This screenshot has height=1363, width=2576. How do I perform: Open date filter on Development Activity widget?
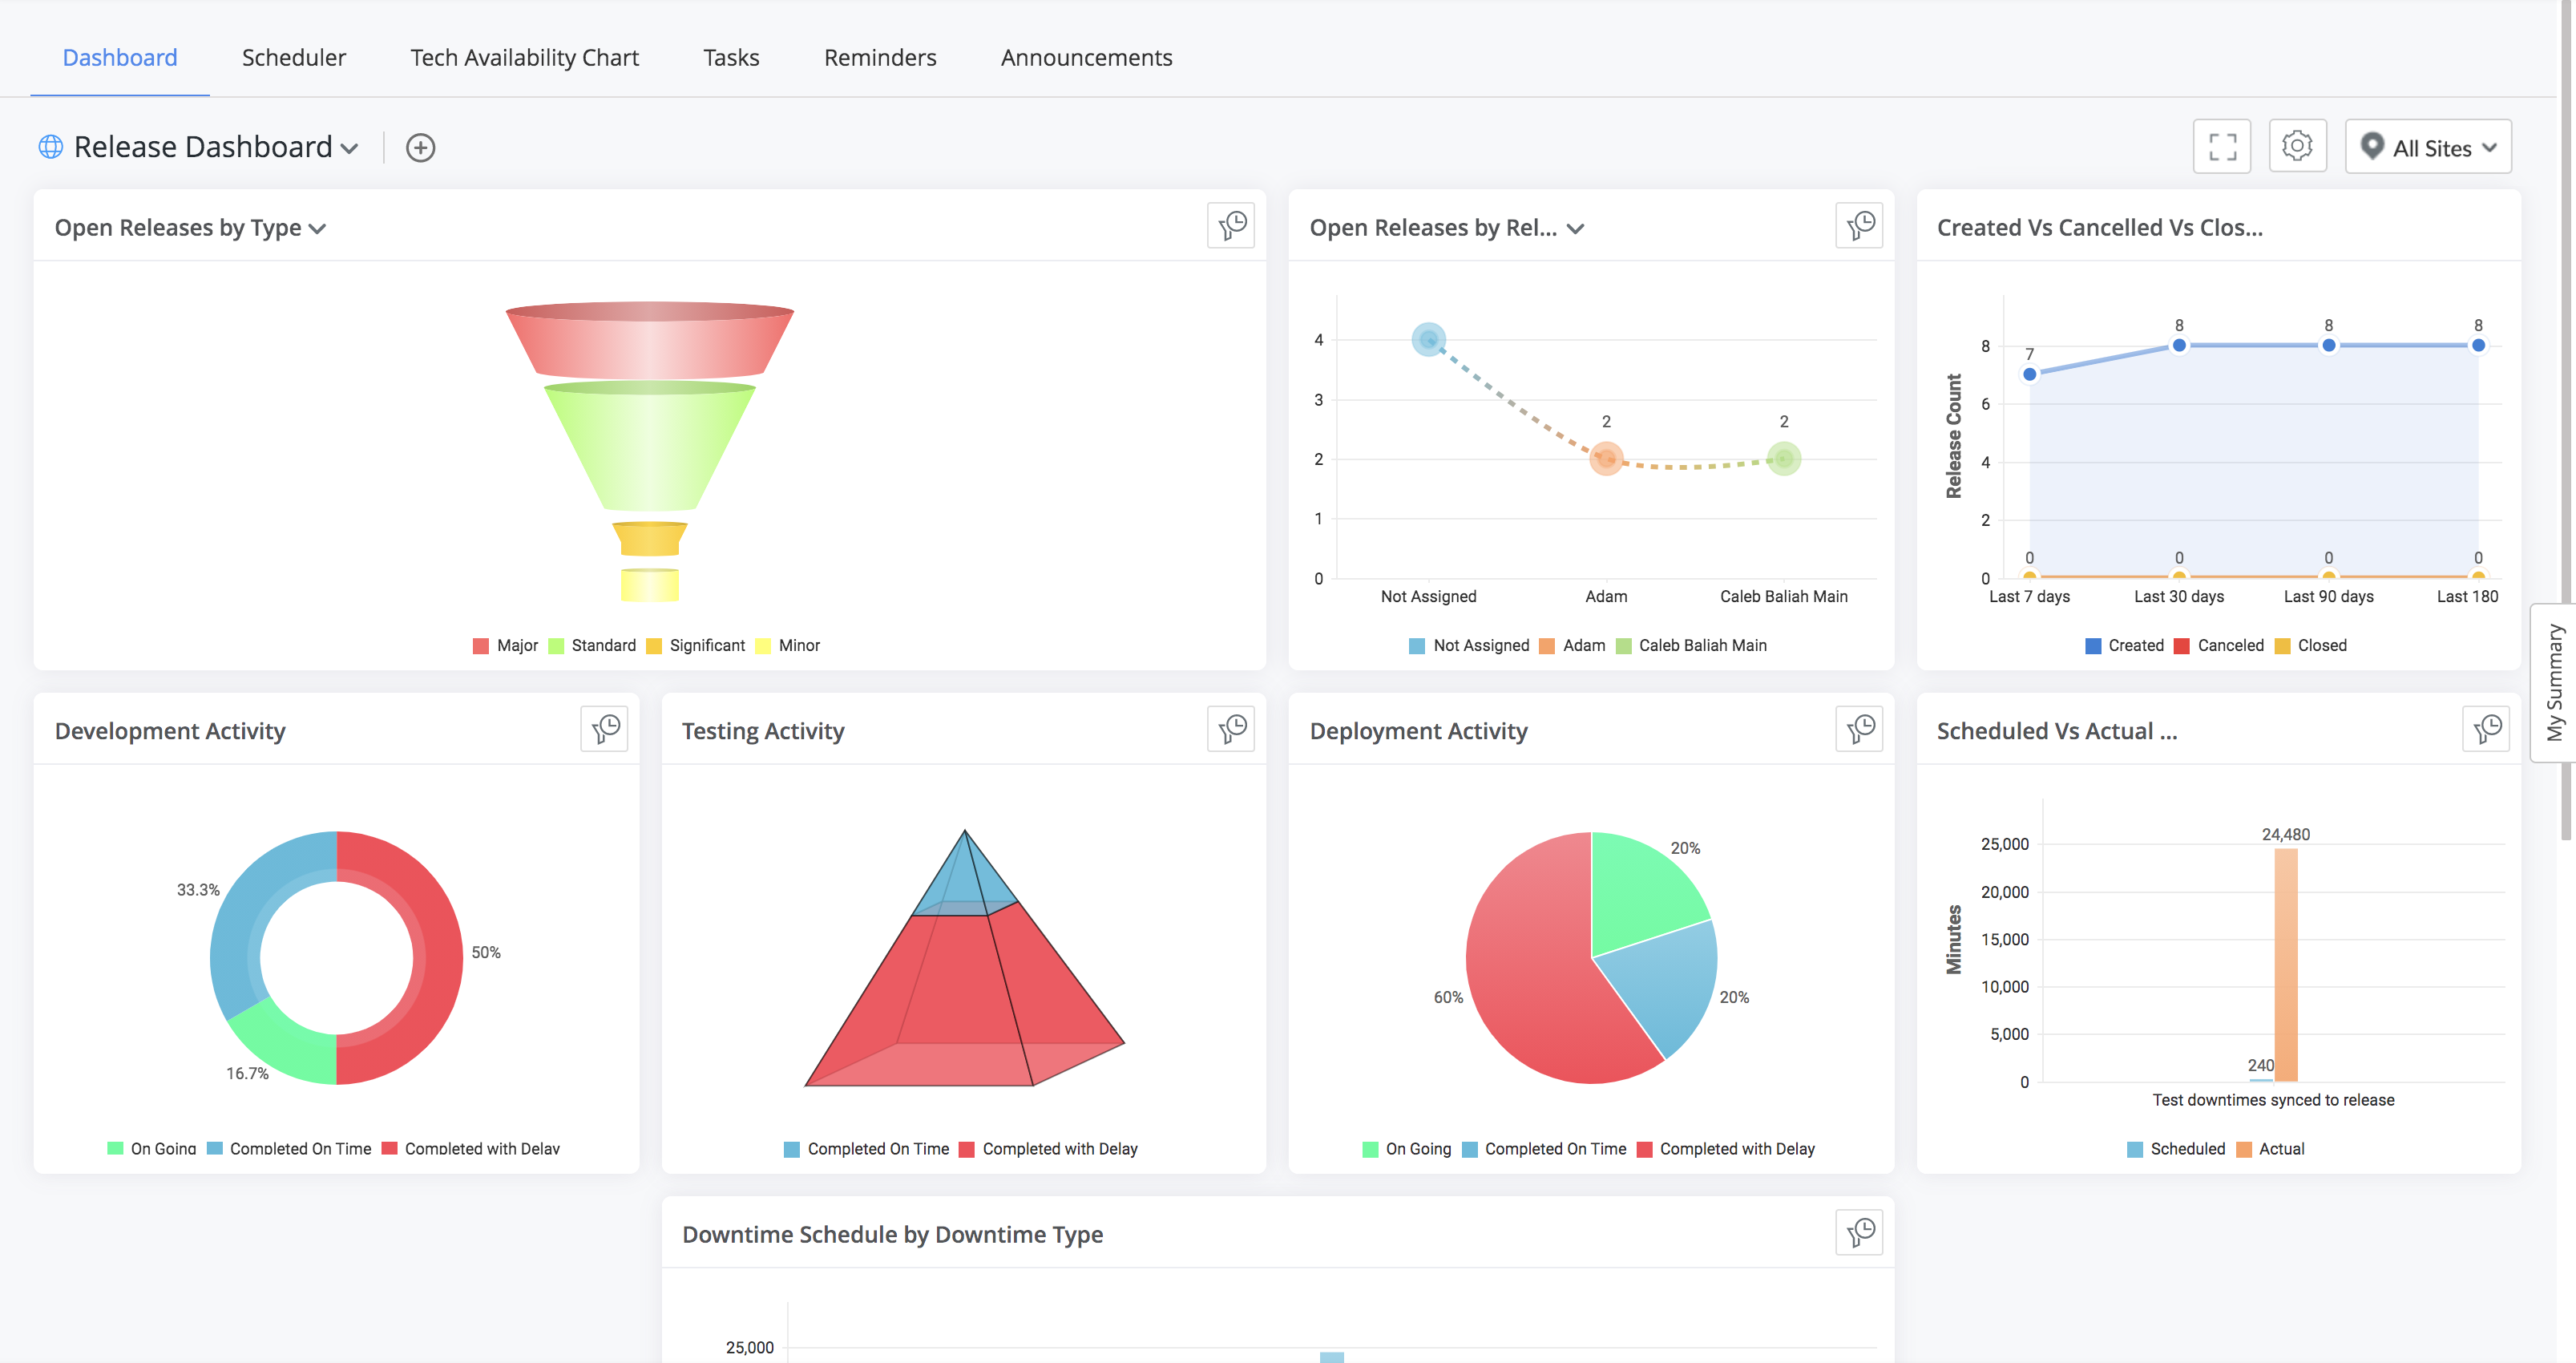(x=604, y=729)
